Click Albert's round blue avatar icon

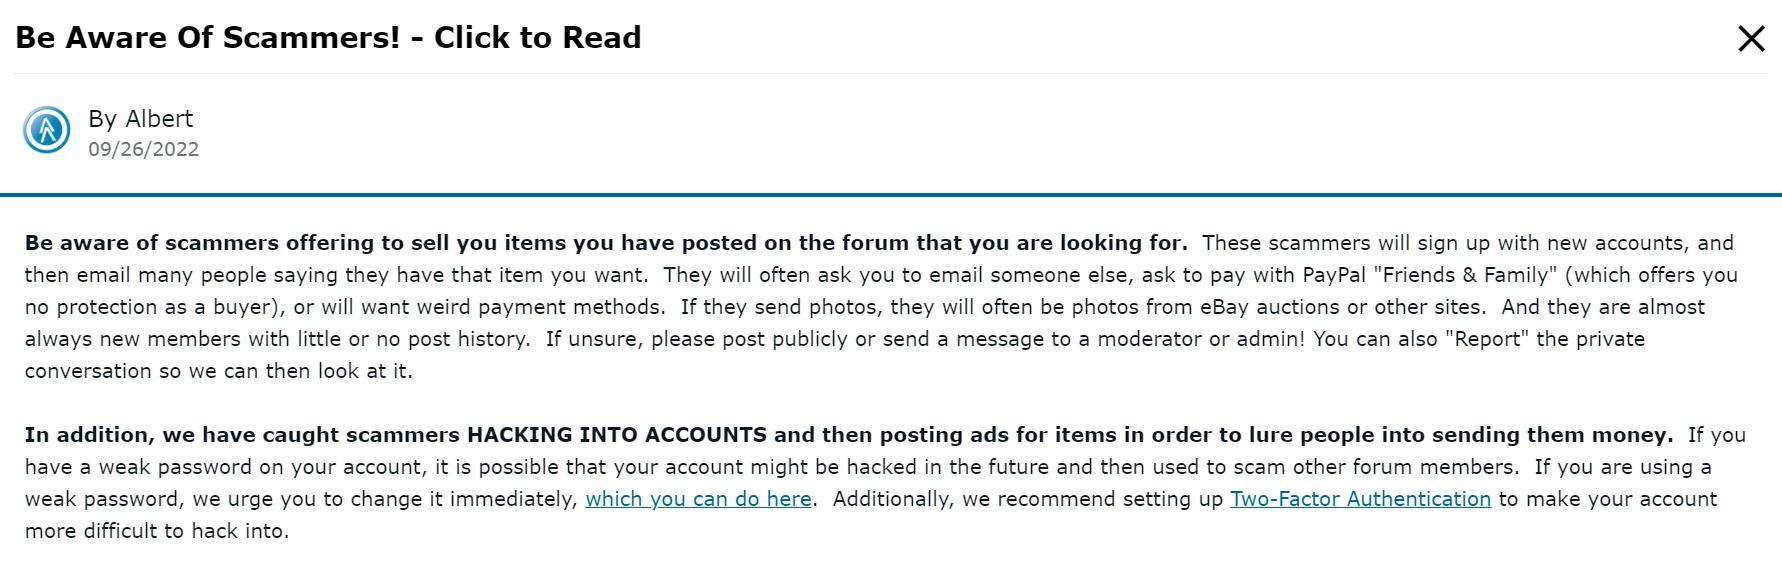(47, 131)
